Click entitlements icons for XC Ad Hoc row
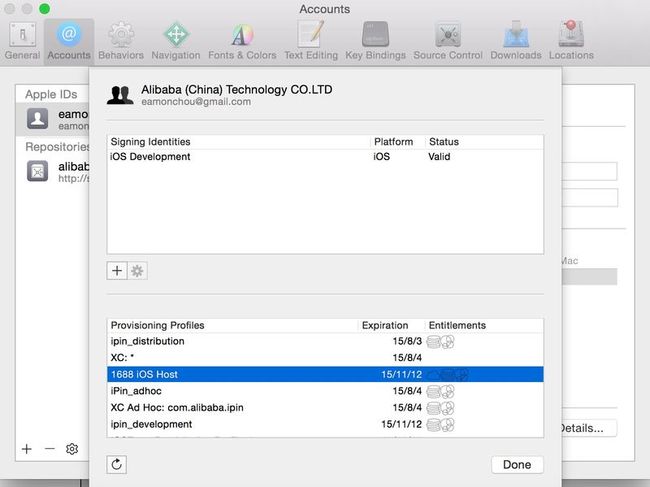 (x=440, y=408)
